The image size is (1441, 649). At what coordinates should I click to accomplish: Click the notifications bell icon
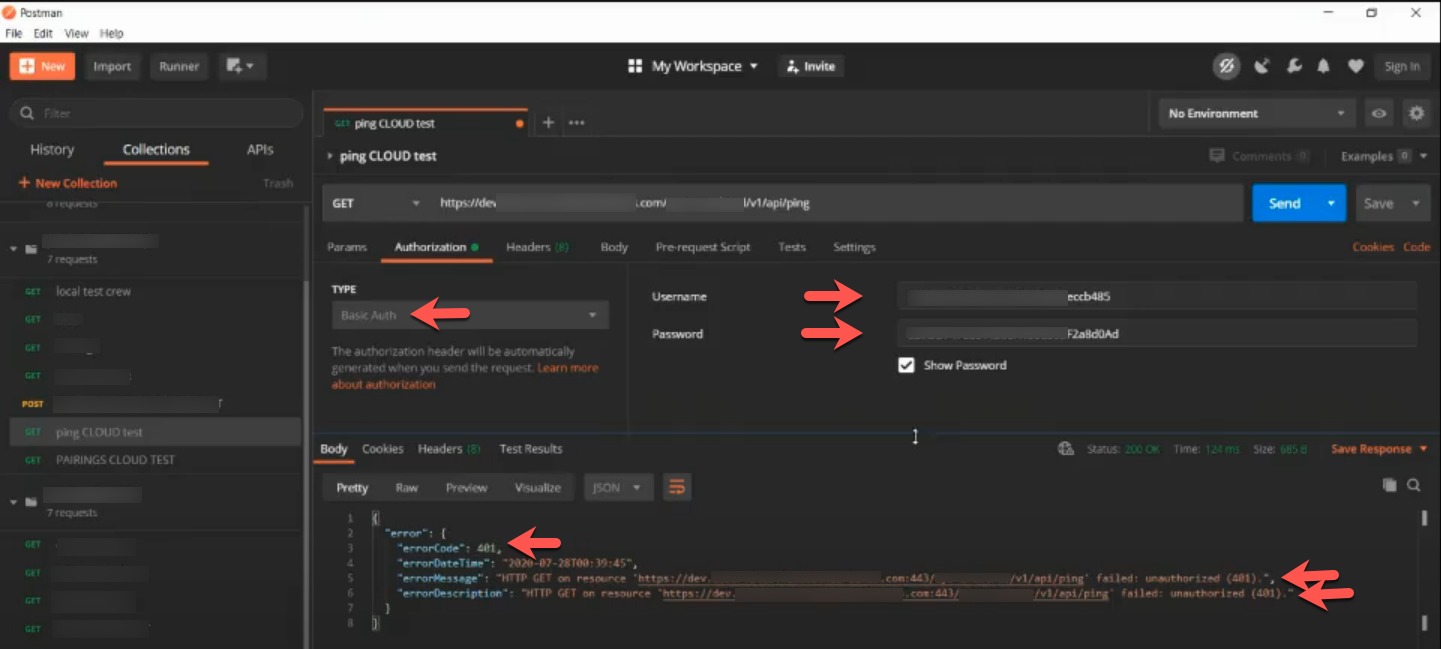pyautogui.click(x=1324, y=67)
